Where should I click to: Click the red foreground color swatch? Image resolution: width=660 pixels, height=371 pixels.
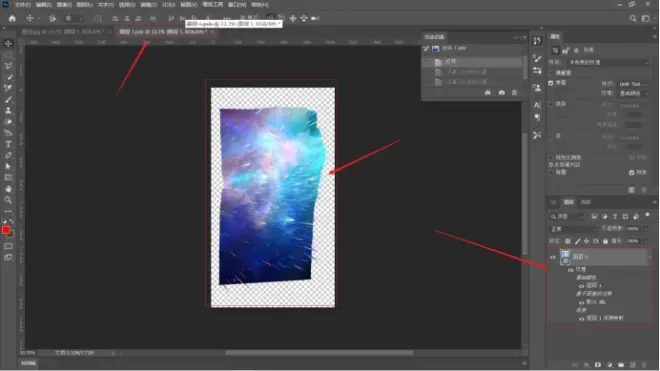(6, 230)
